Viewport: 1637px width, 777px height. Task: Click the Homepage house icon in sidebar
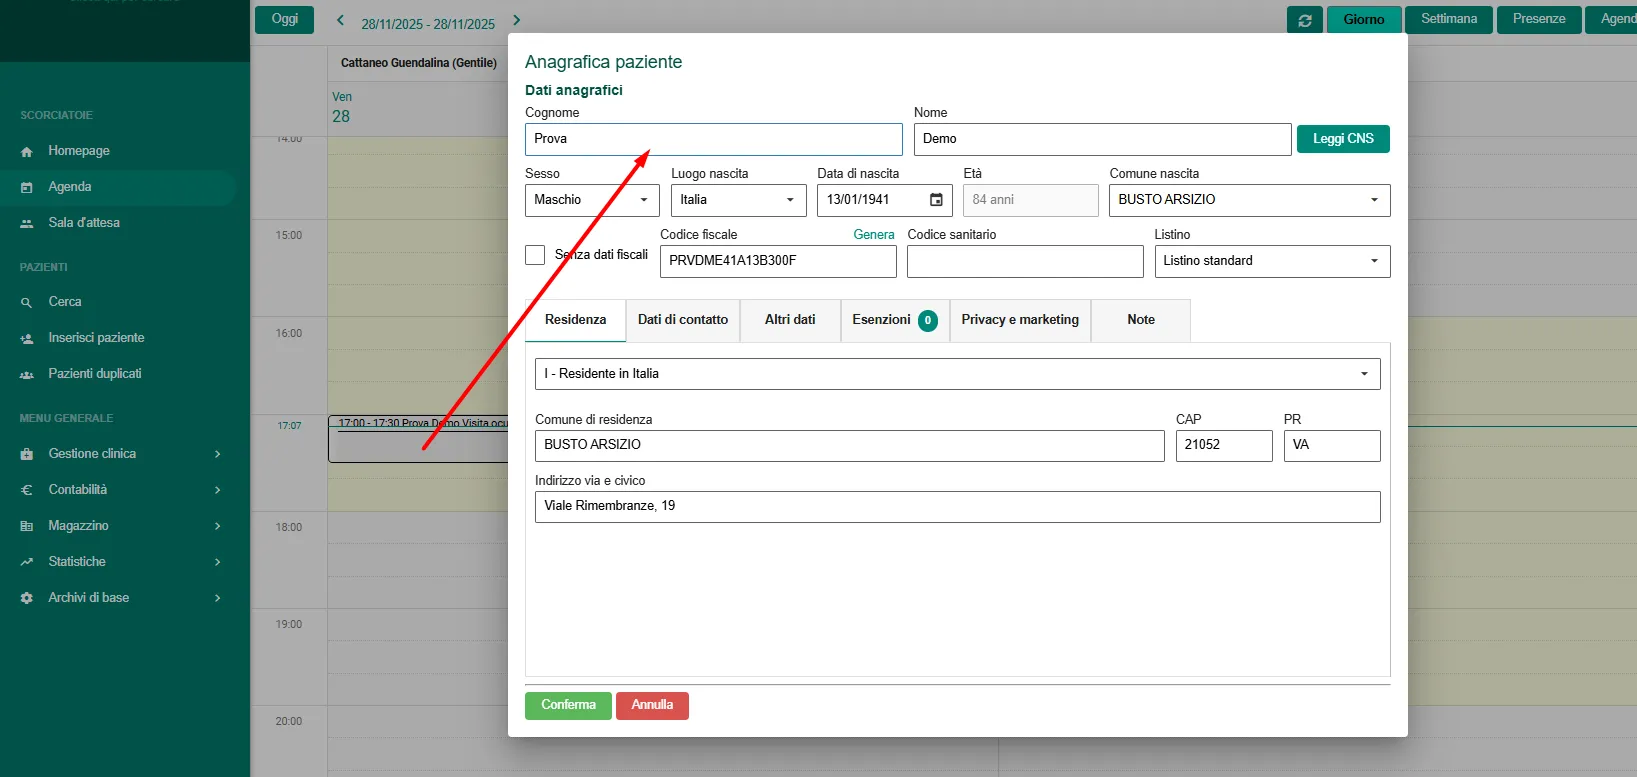point(27,151)
